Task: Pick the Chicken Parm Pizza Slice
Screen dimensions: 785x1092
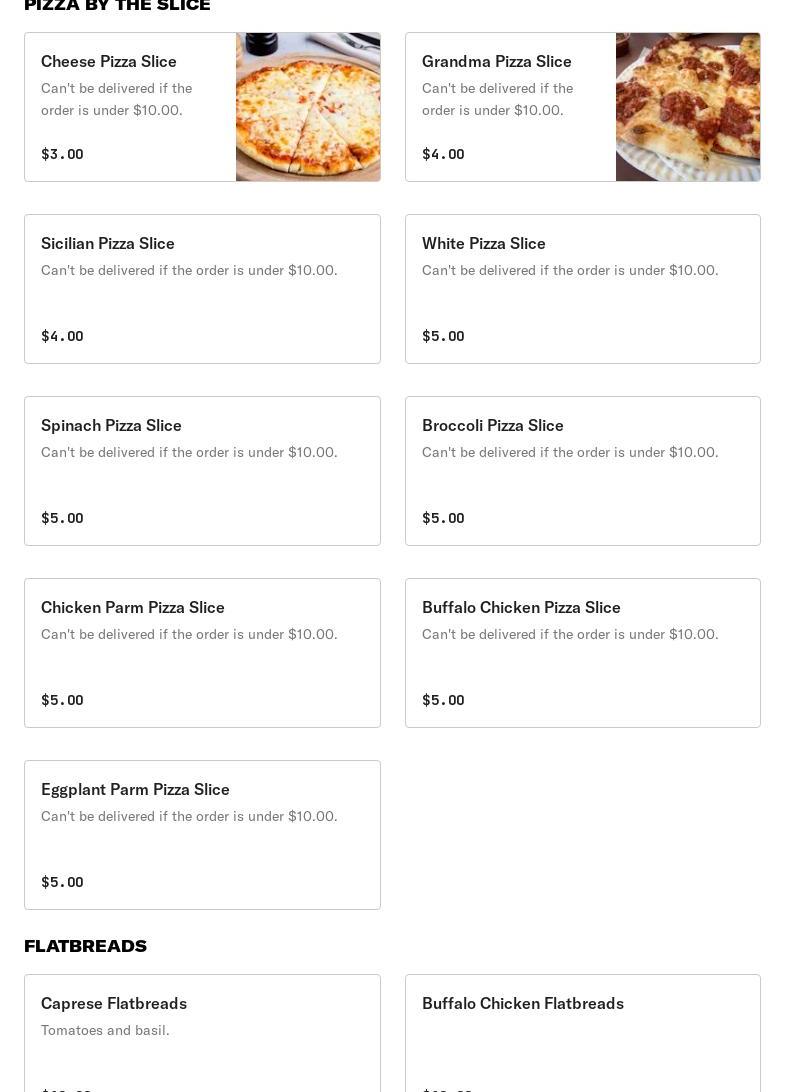Action: 202,653
